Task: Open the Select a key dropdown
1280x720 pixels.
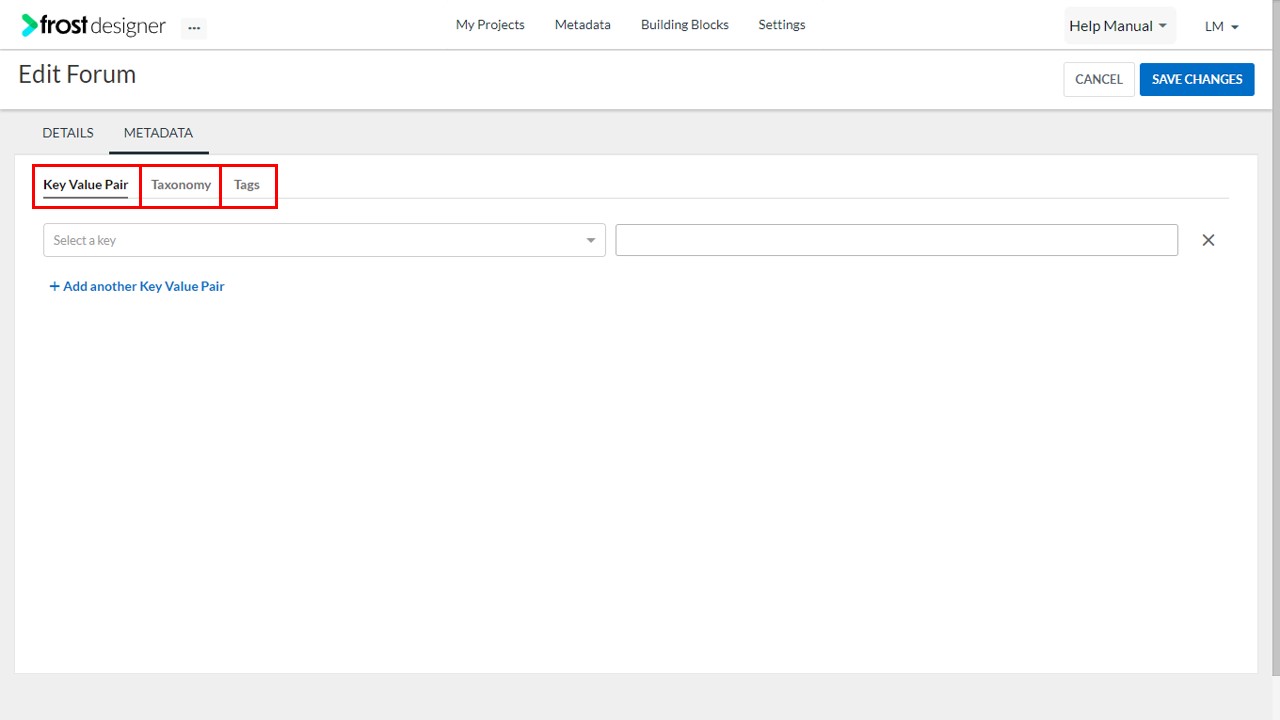Action: click(x=324, y=240)
